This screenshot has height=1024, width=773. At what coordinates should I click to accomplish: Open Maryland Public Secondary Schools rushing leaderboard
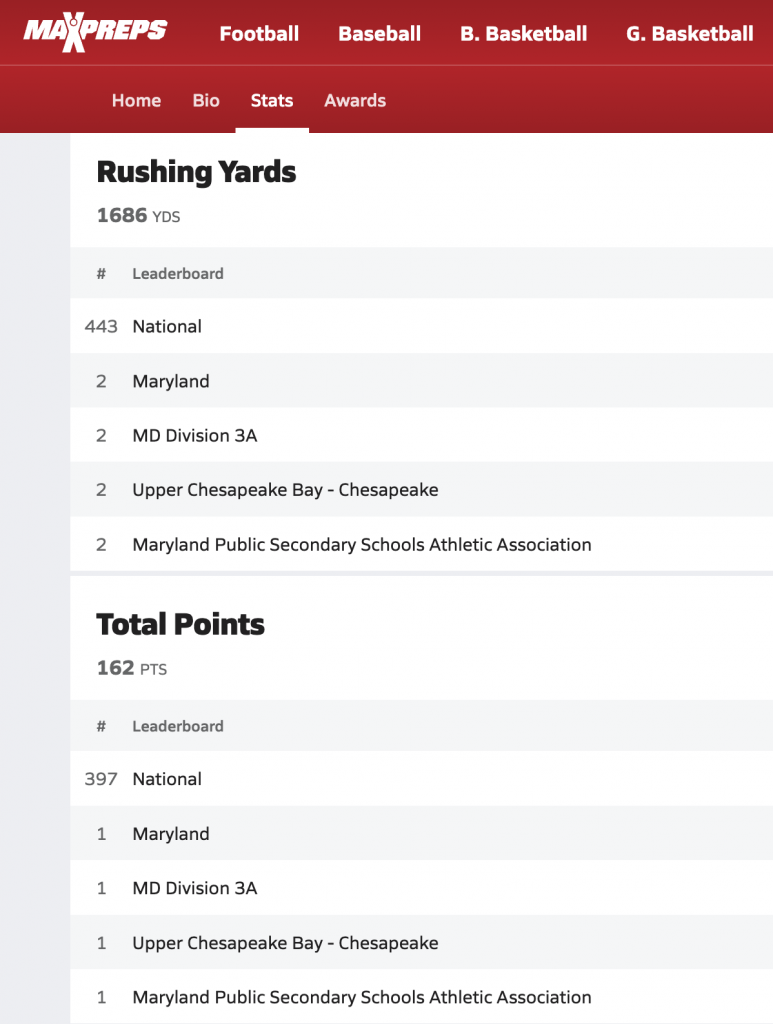pyautogui.click(x=361, y=545)
